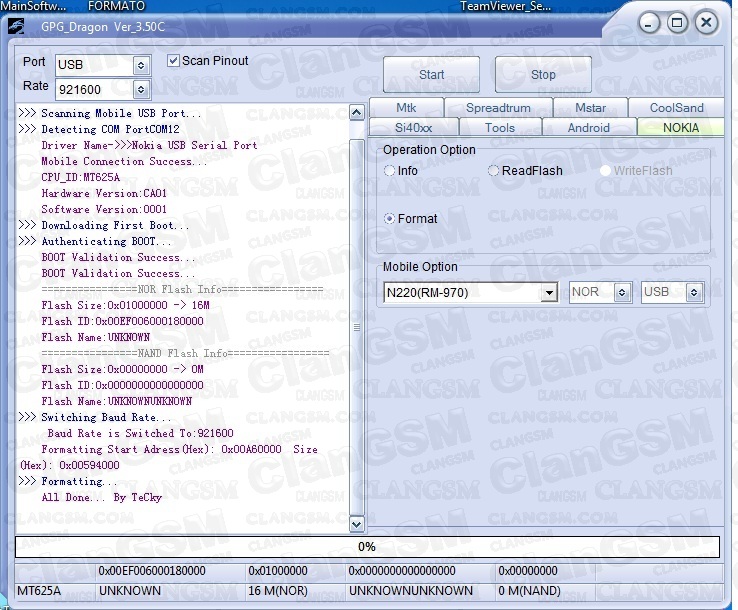Expand the N220(RM-970) mobile model dropdown

pos(548,293)
